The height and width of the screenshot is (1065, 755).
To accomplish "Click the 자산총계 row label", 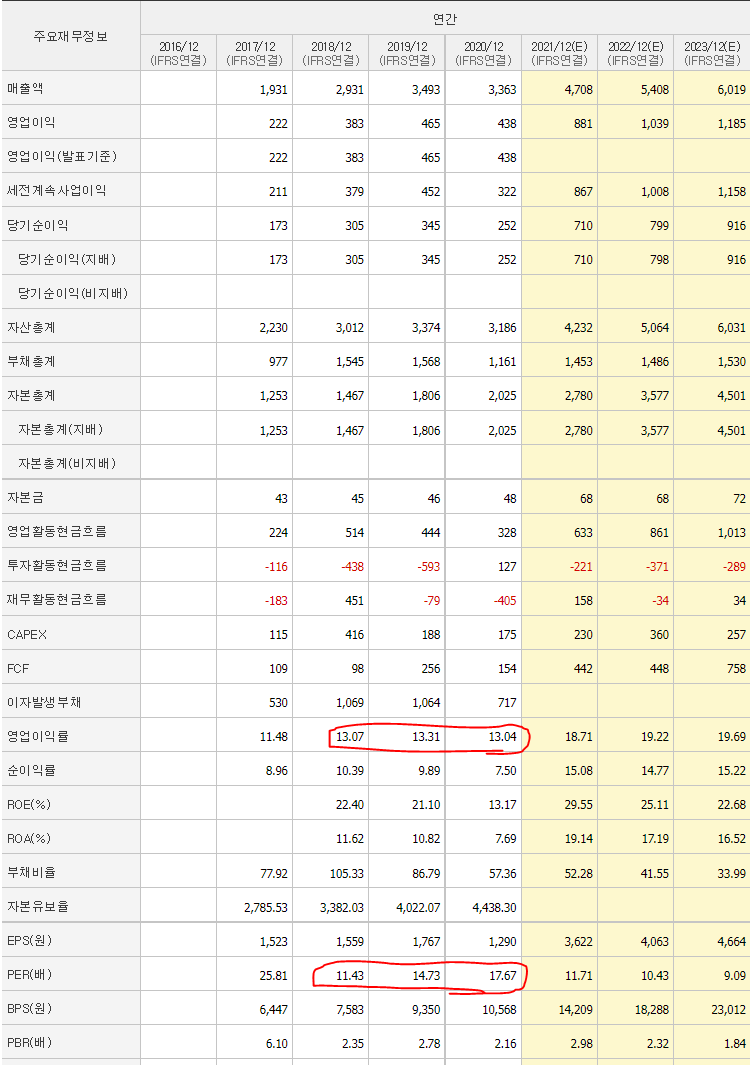I will [x=31, y=327].
